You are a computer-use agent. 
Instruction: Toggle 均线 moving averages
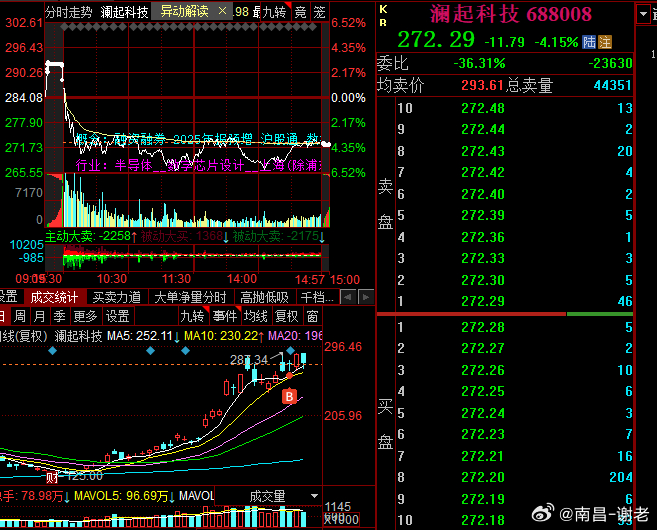pyautogui.click(x=256, y=316)
